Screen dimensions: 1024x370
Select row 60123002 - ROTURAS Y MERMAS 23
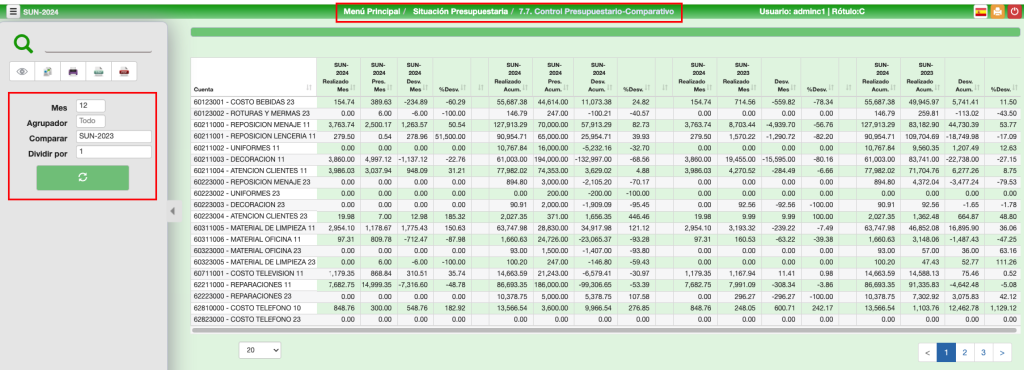[x=604, y=114]
